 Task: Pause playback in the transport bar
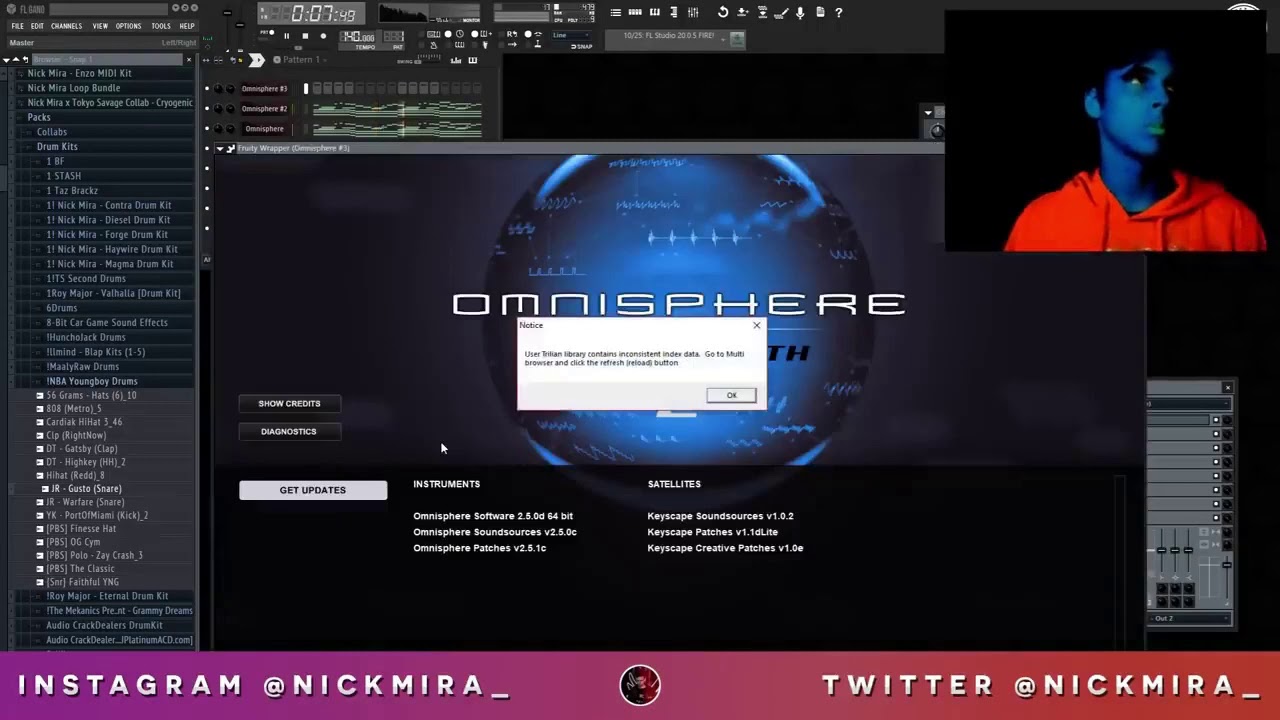287,36
